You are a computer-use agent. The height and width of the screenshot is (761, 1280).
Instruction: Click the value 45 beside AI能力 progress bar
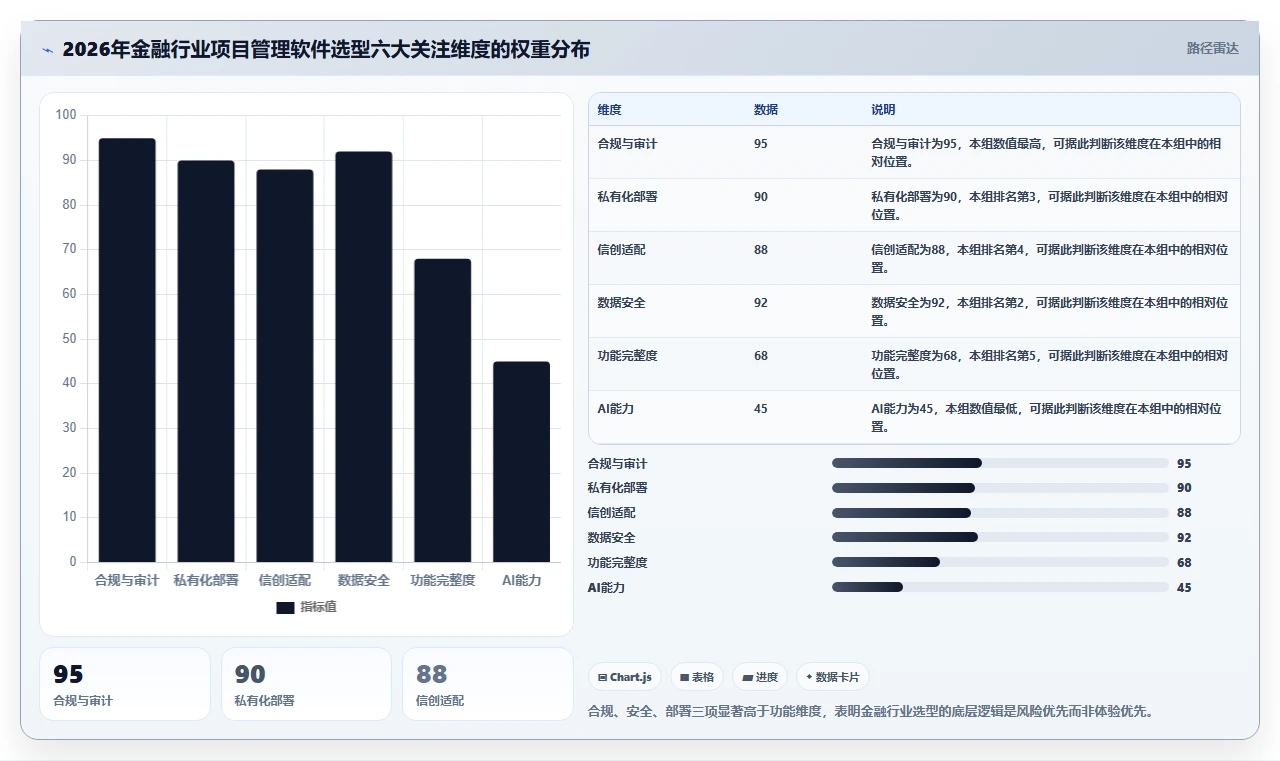point(1184,588)
